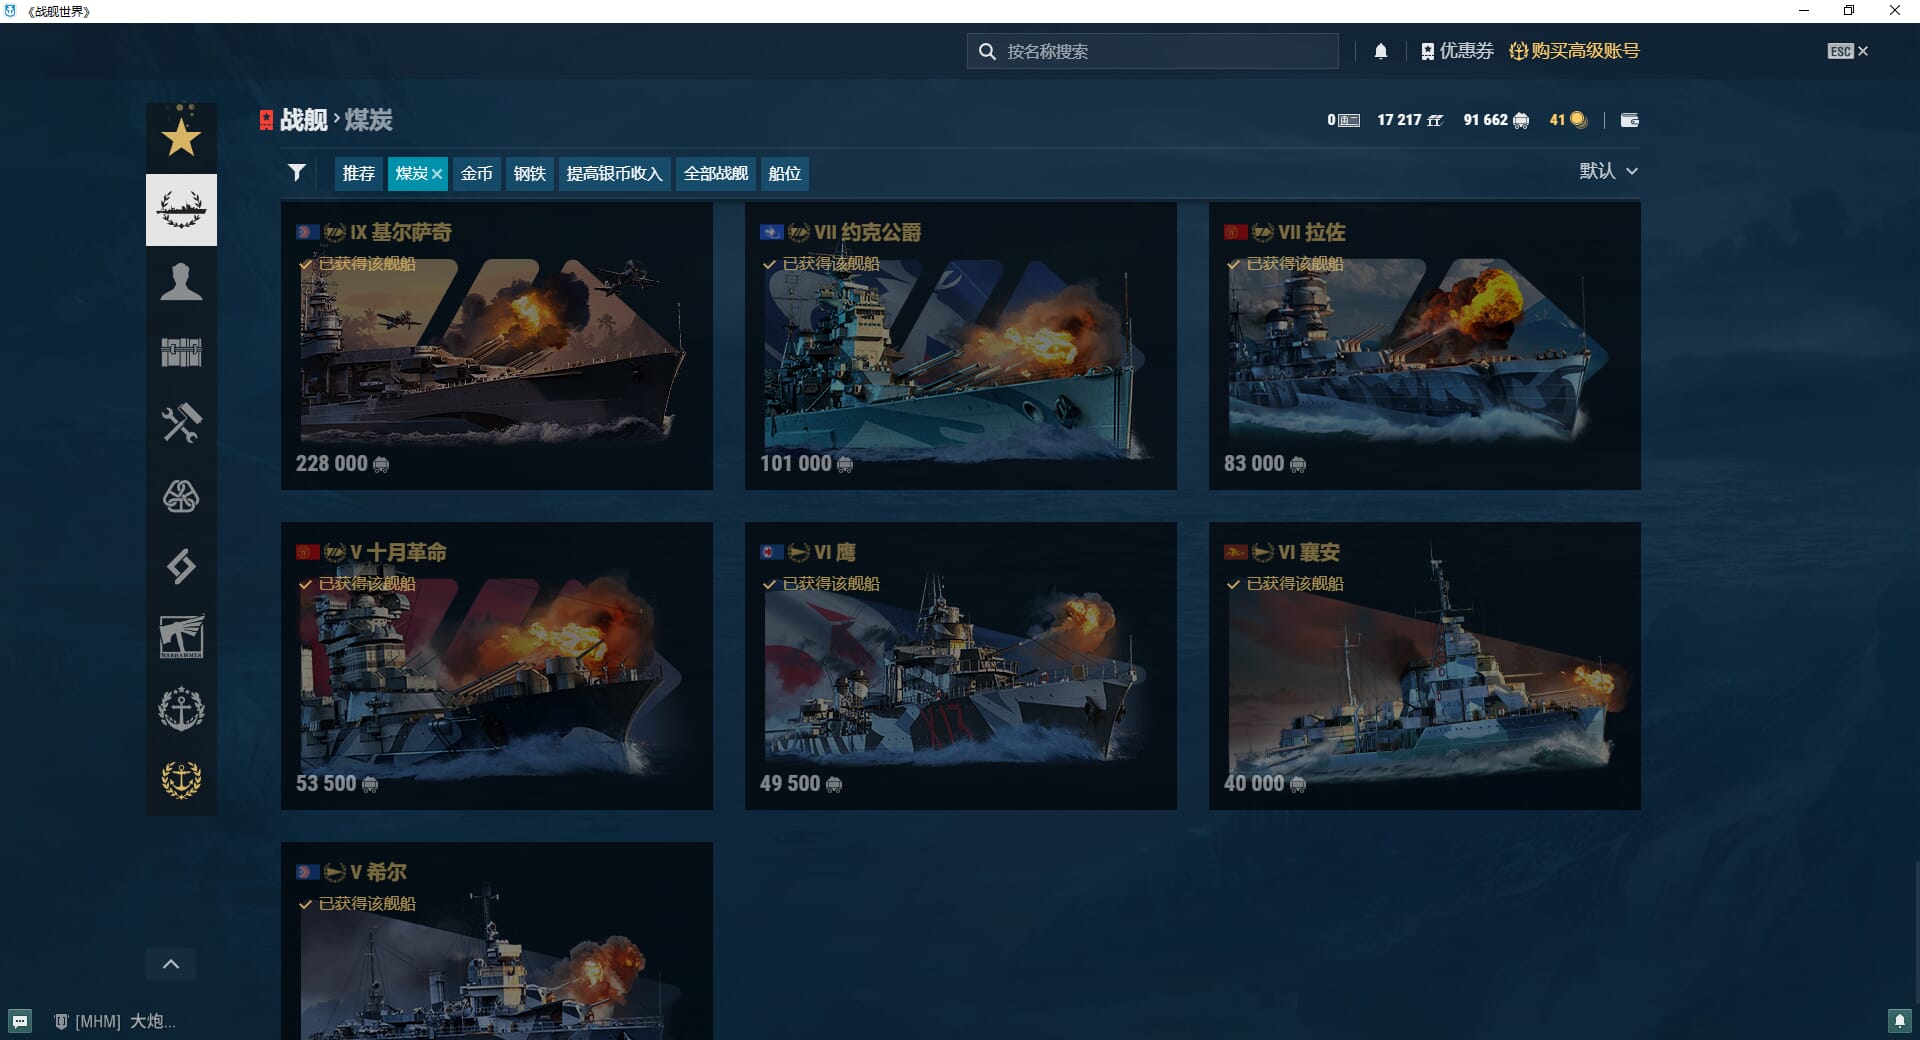Click the 按名称搜索 search field
1920x1040 pixels.
1160,52
